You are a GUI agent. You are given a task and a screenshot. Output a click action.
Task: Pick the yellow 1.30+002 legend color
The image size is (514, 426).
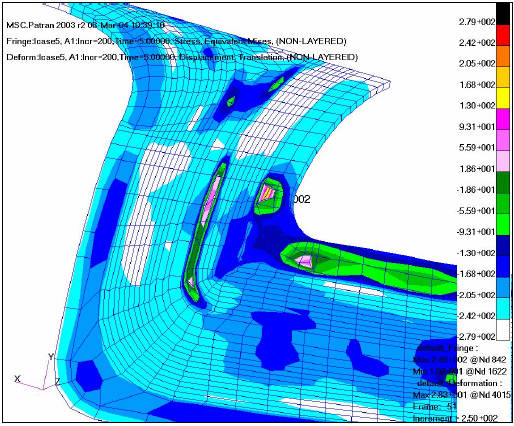(503, 98)
